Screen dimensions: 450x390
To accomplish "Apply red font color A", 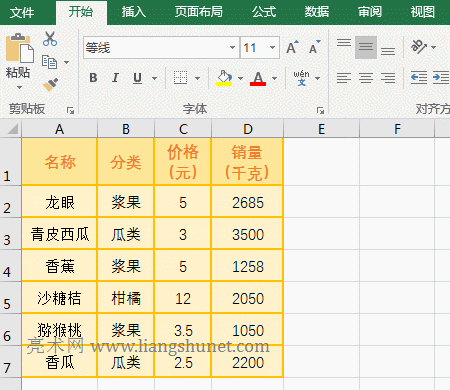I will [258, 78].
